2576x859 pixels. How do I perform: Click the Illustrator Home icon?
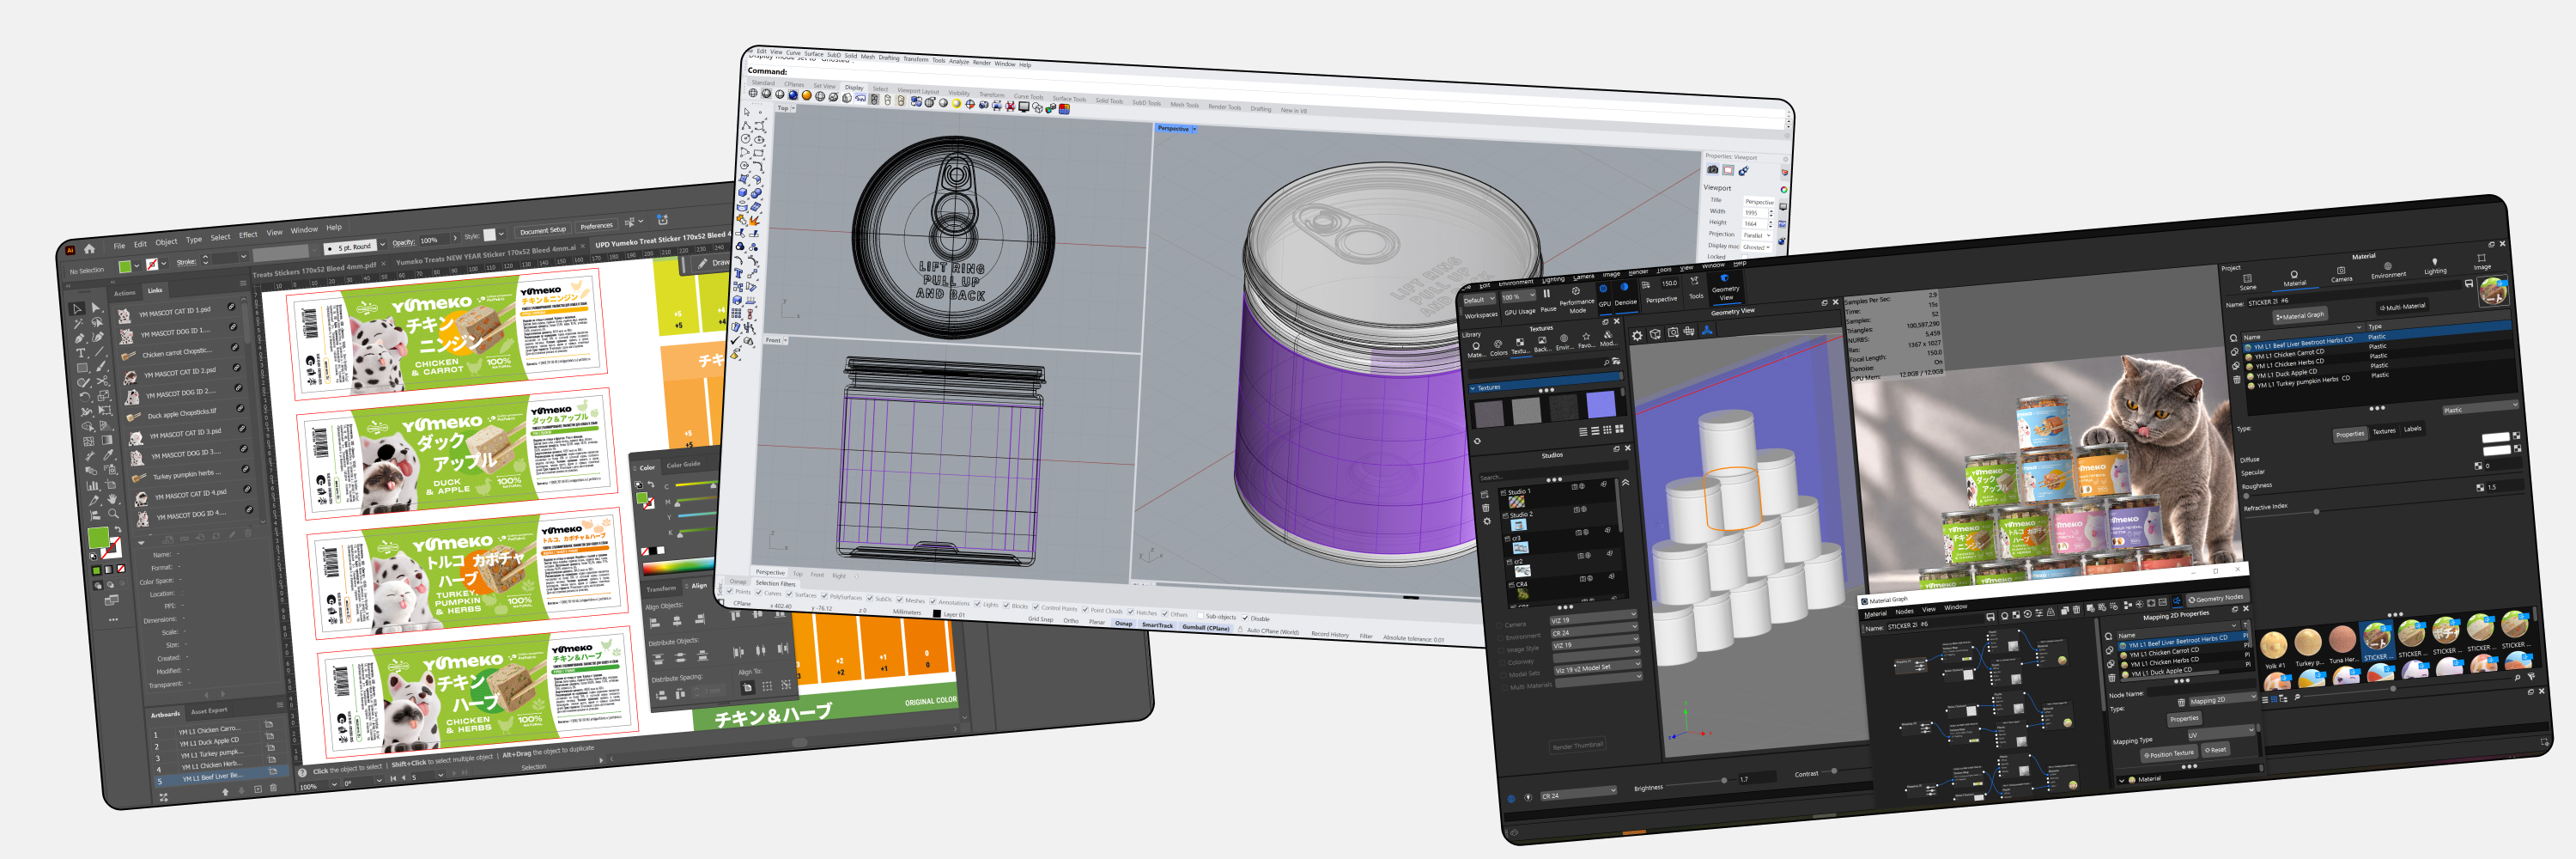click(x=89, y=249)
